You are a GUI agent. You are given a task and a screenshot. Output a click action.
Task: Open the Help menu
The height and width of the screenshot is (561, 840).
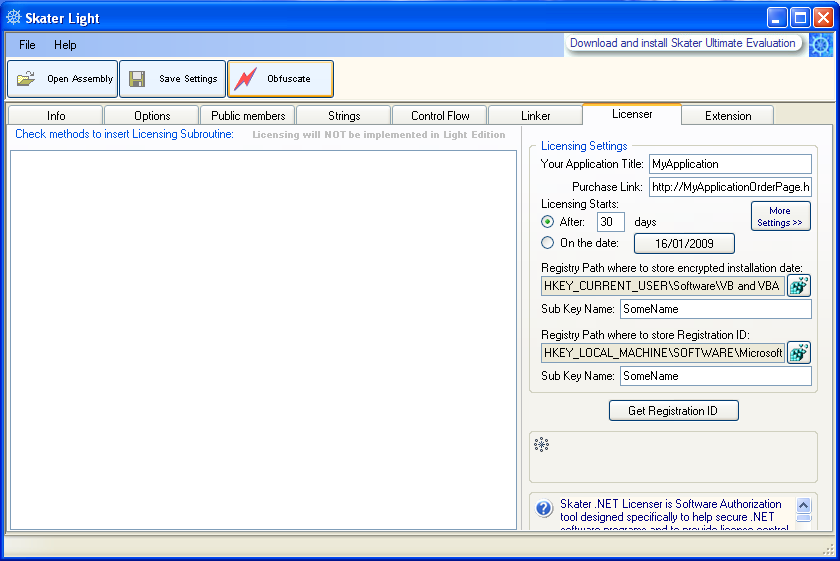tap(65, 45)
